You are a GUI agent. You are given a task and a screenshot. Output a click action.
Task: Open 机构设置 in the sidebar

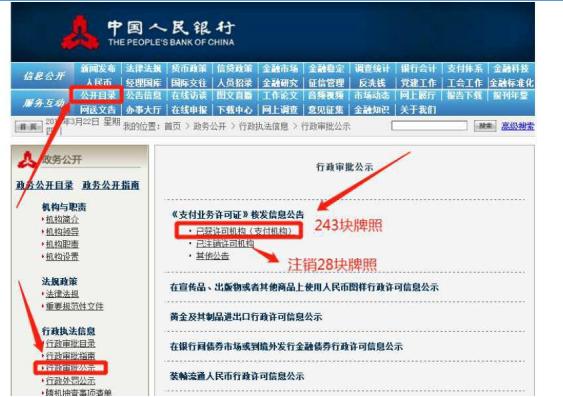pyautogui.click(x=62, y=256)
